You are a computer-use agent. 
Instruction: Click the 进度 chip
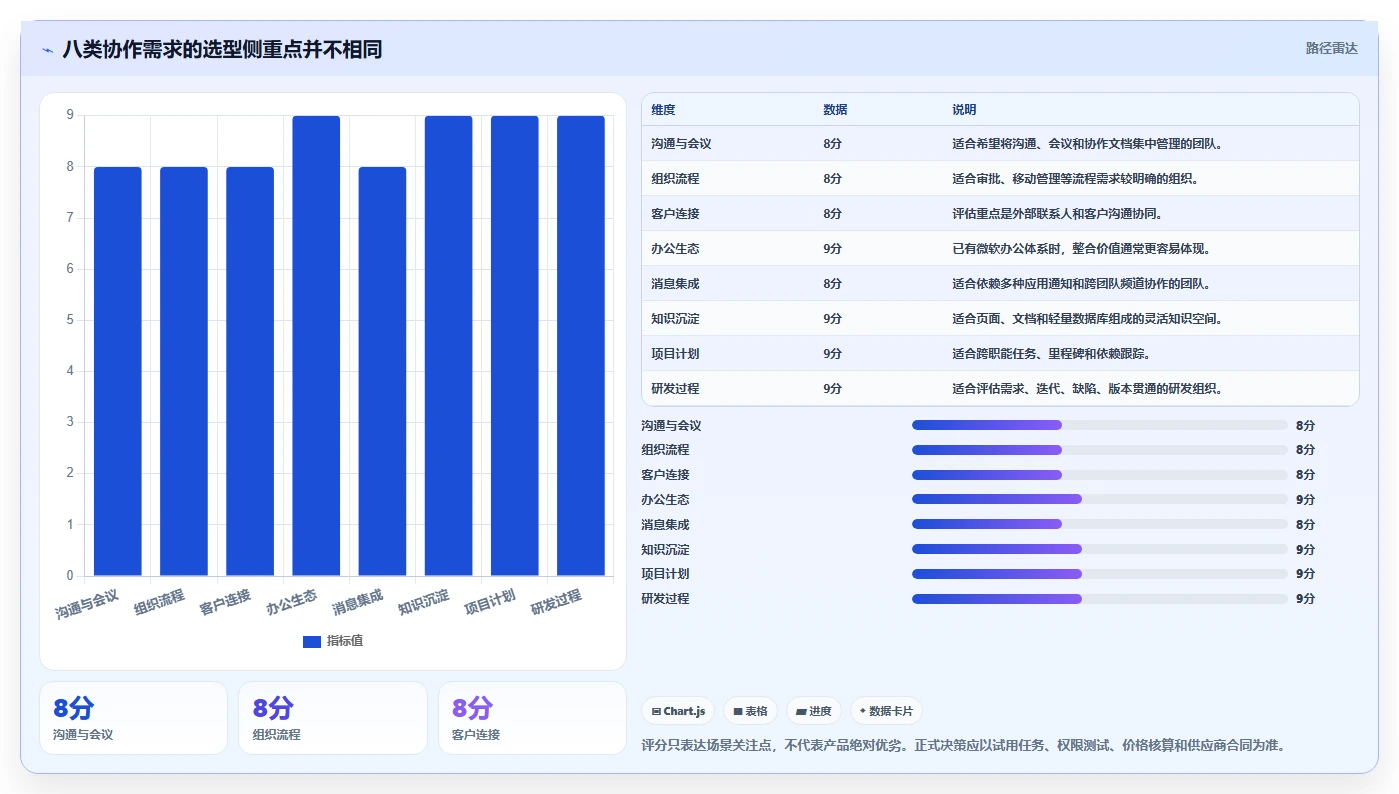coord(814,711)
